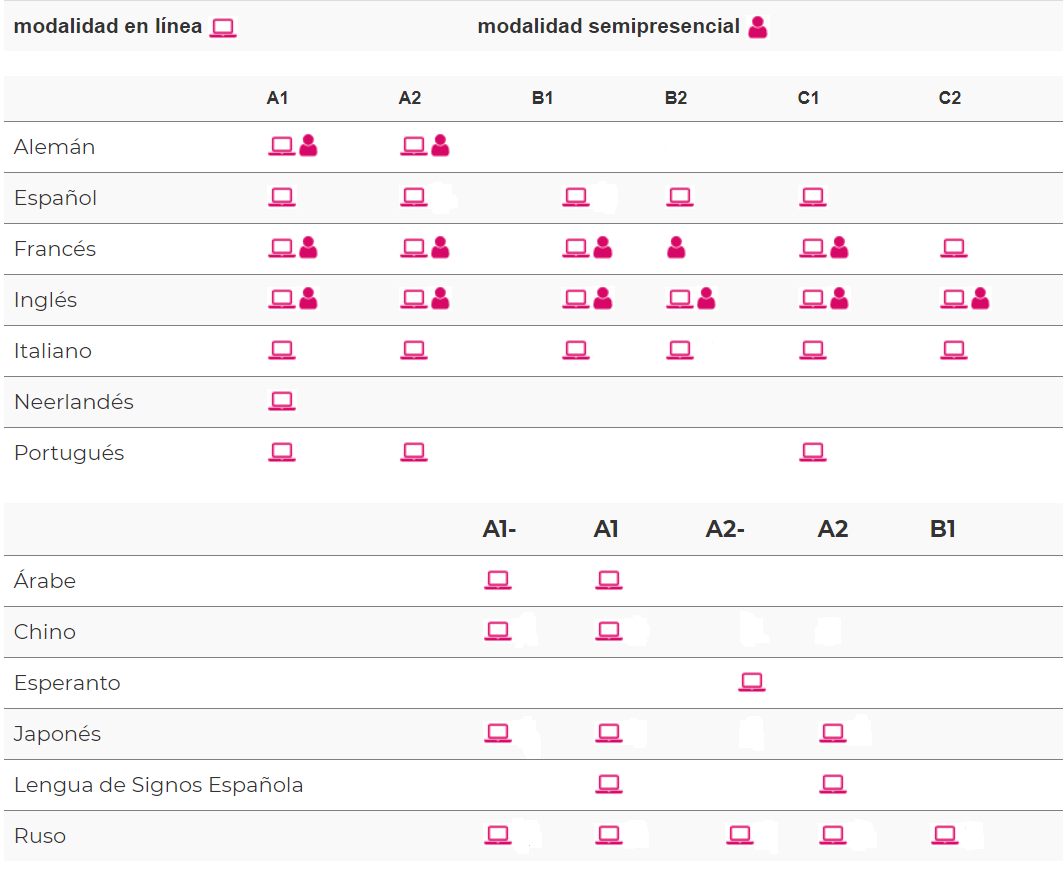
Task: Click the Inglés row label
Action: (x=45, y=300)
